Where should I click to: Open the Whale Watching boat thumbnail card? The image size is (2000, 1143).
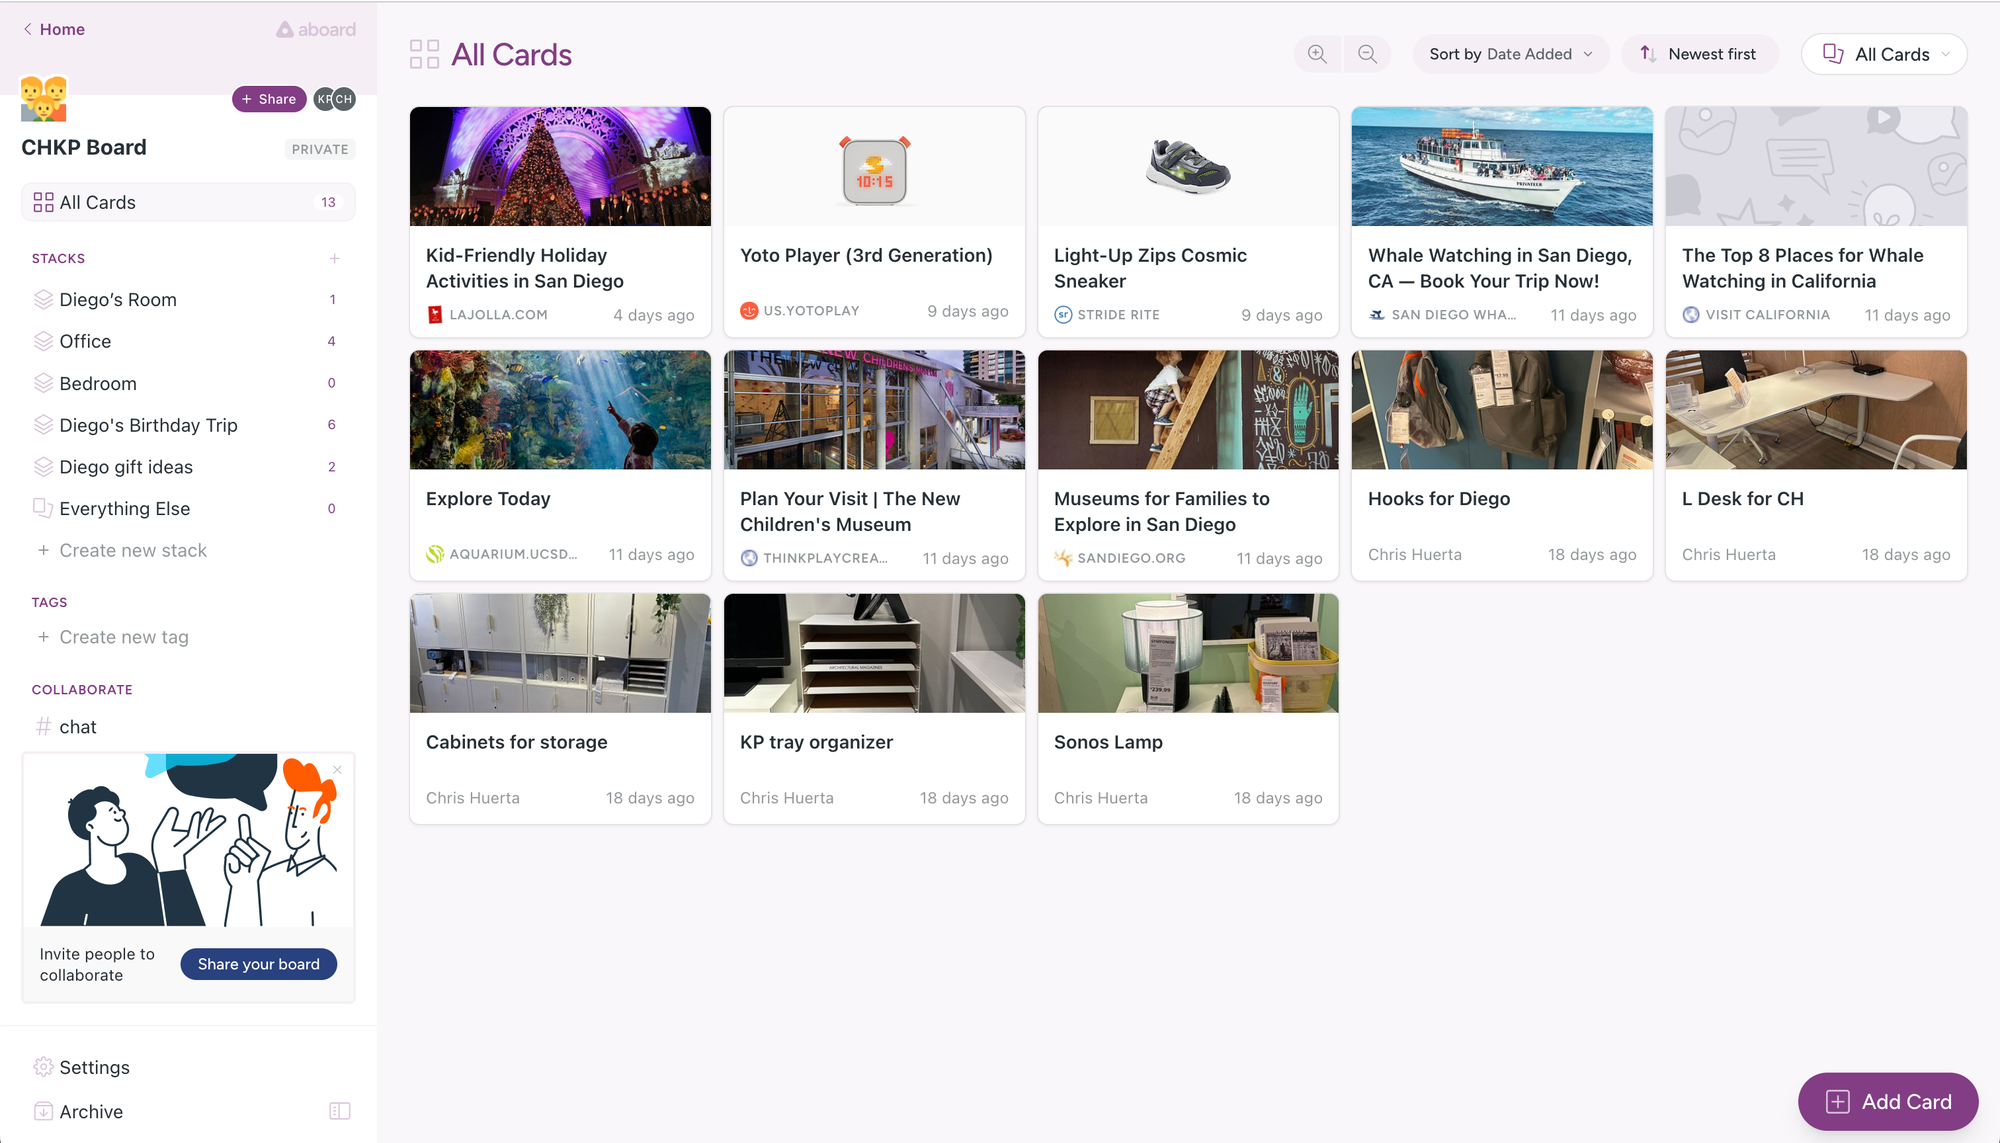1501,166
